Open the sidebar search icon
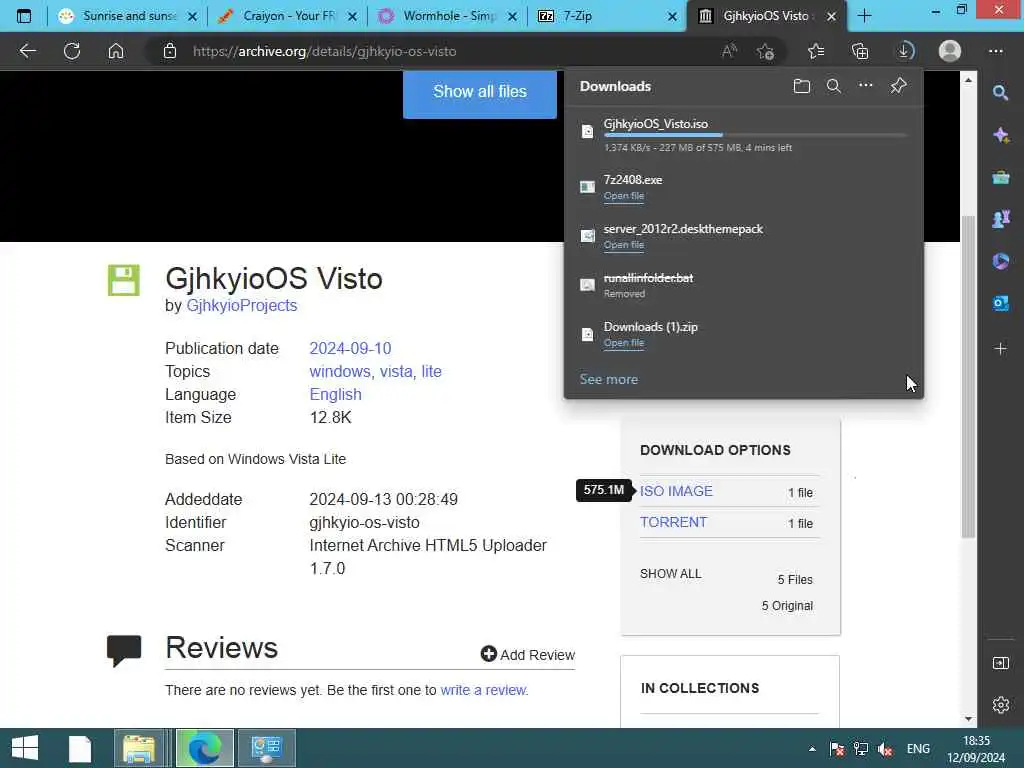Image resolution: width=1024 pixels, height=768 pixels. point(1000,93)
